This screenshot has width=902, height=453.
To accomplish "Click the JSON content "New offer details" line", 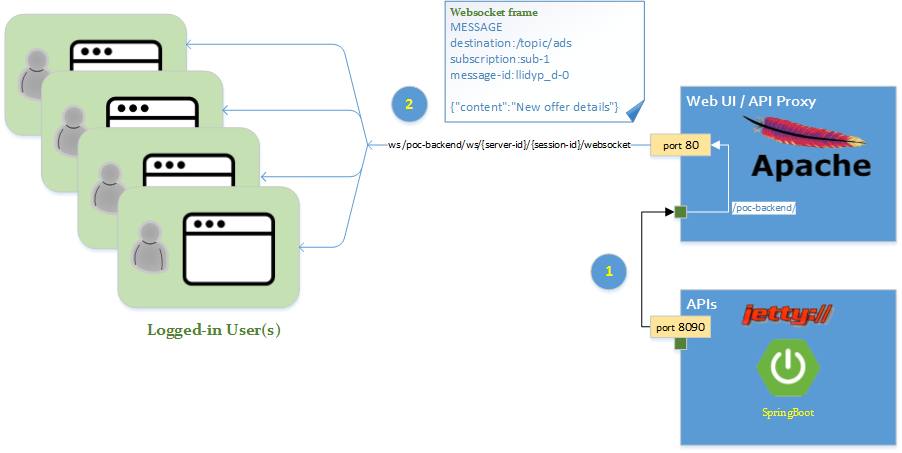I will tap(534, 106).
